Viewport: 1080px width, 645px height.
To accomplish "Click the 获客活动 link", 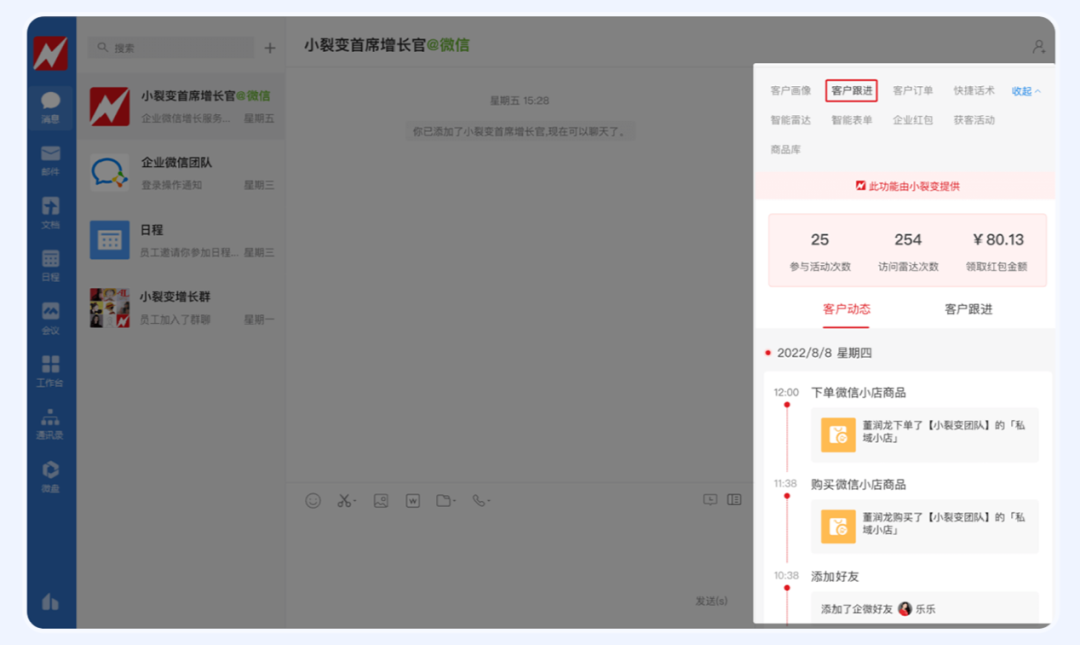I will pos(977,120).
